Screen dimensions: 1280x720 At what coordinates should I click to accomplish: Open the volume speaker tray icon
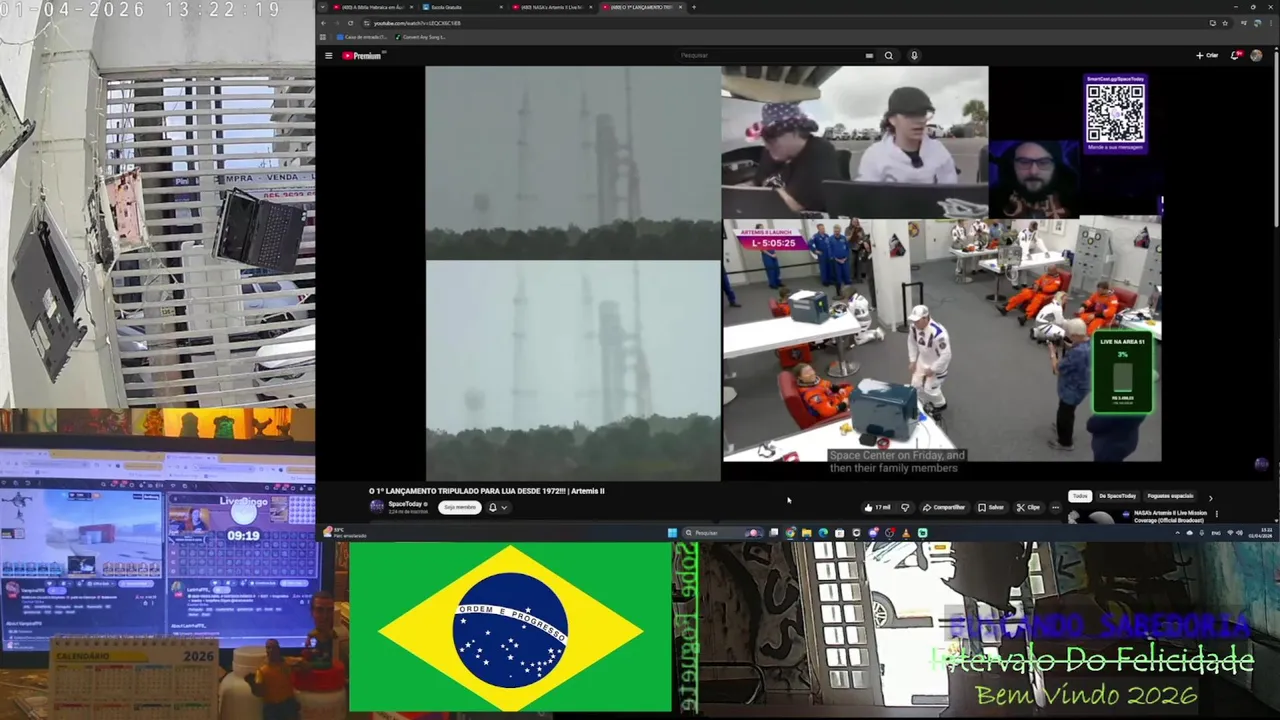click(x=1239, y=533)
